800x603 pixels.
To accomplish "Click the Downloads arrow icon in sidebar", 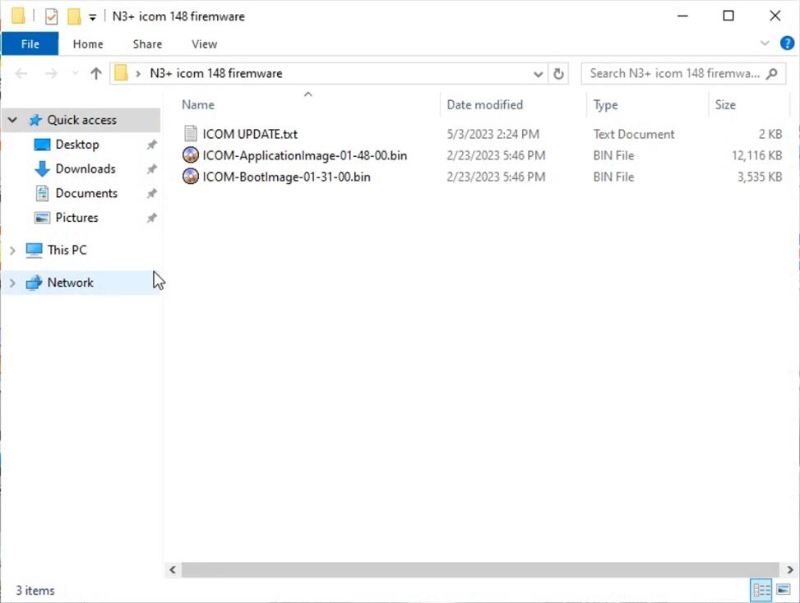I will tap(42, 169).
